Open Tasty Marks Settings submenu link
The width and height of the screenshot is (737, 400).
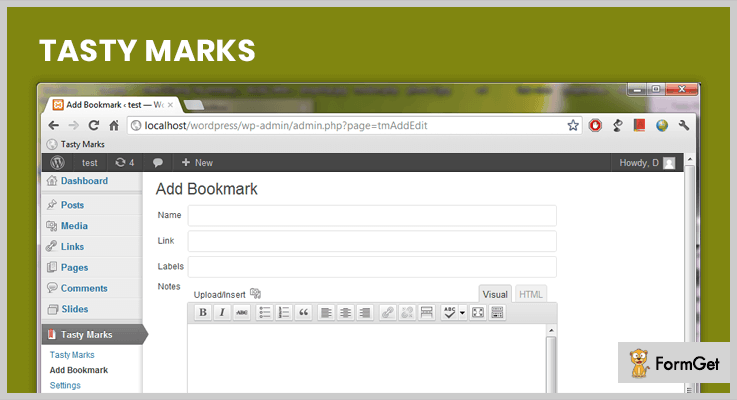pos(65,385)
